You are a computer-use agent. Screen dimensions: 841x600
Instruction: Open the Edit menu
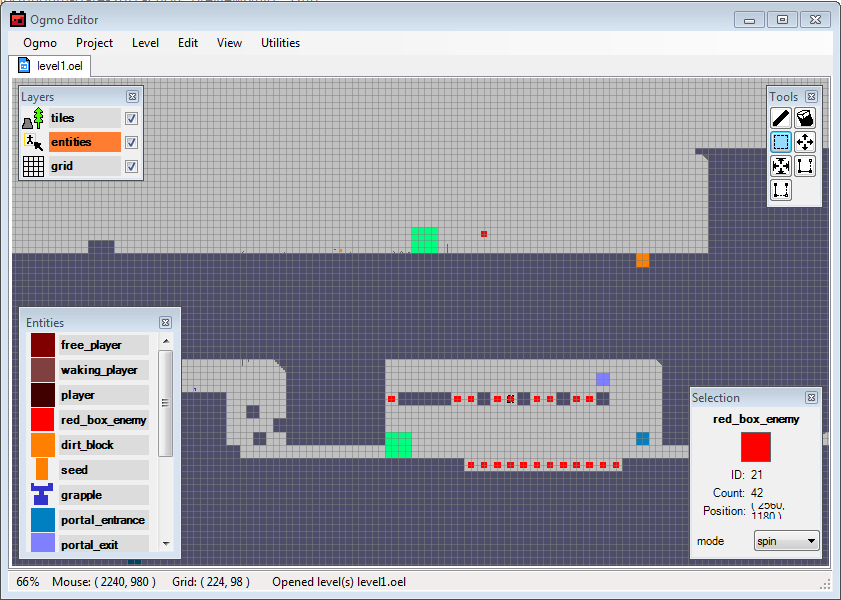pos(188,43)
